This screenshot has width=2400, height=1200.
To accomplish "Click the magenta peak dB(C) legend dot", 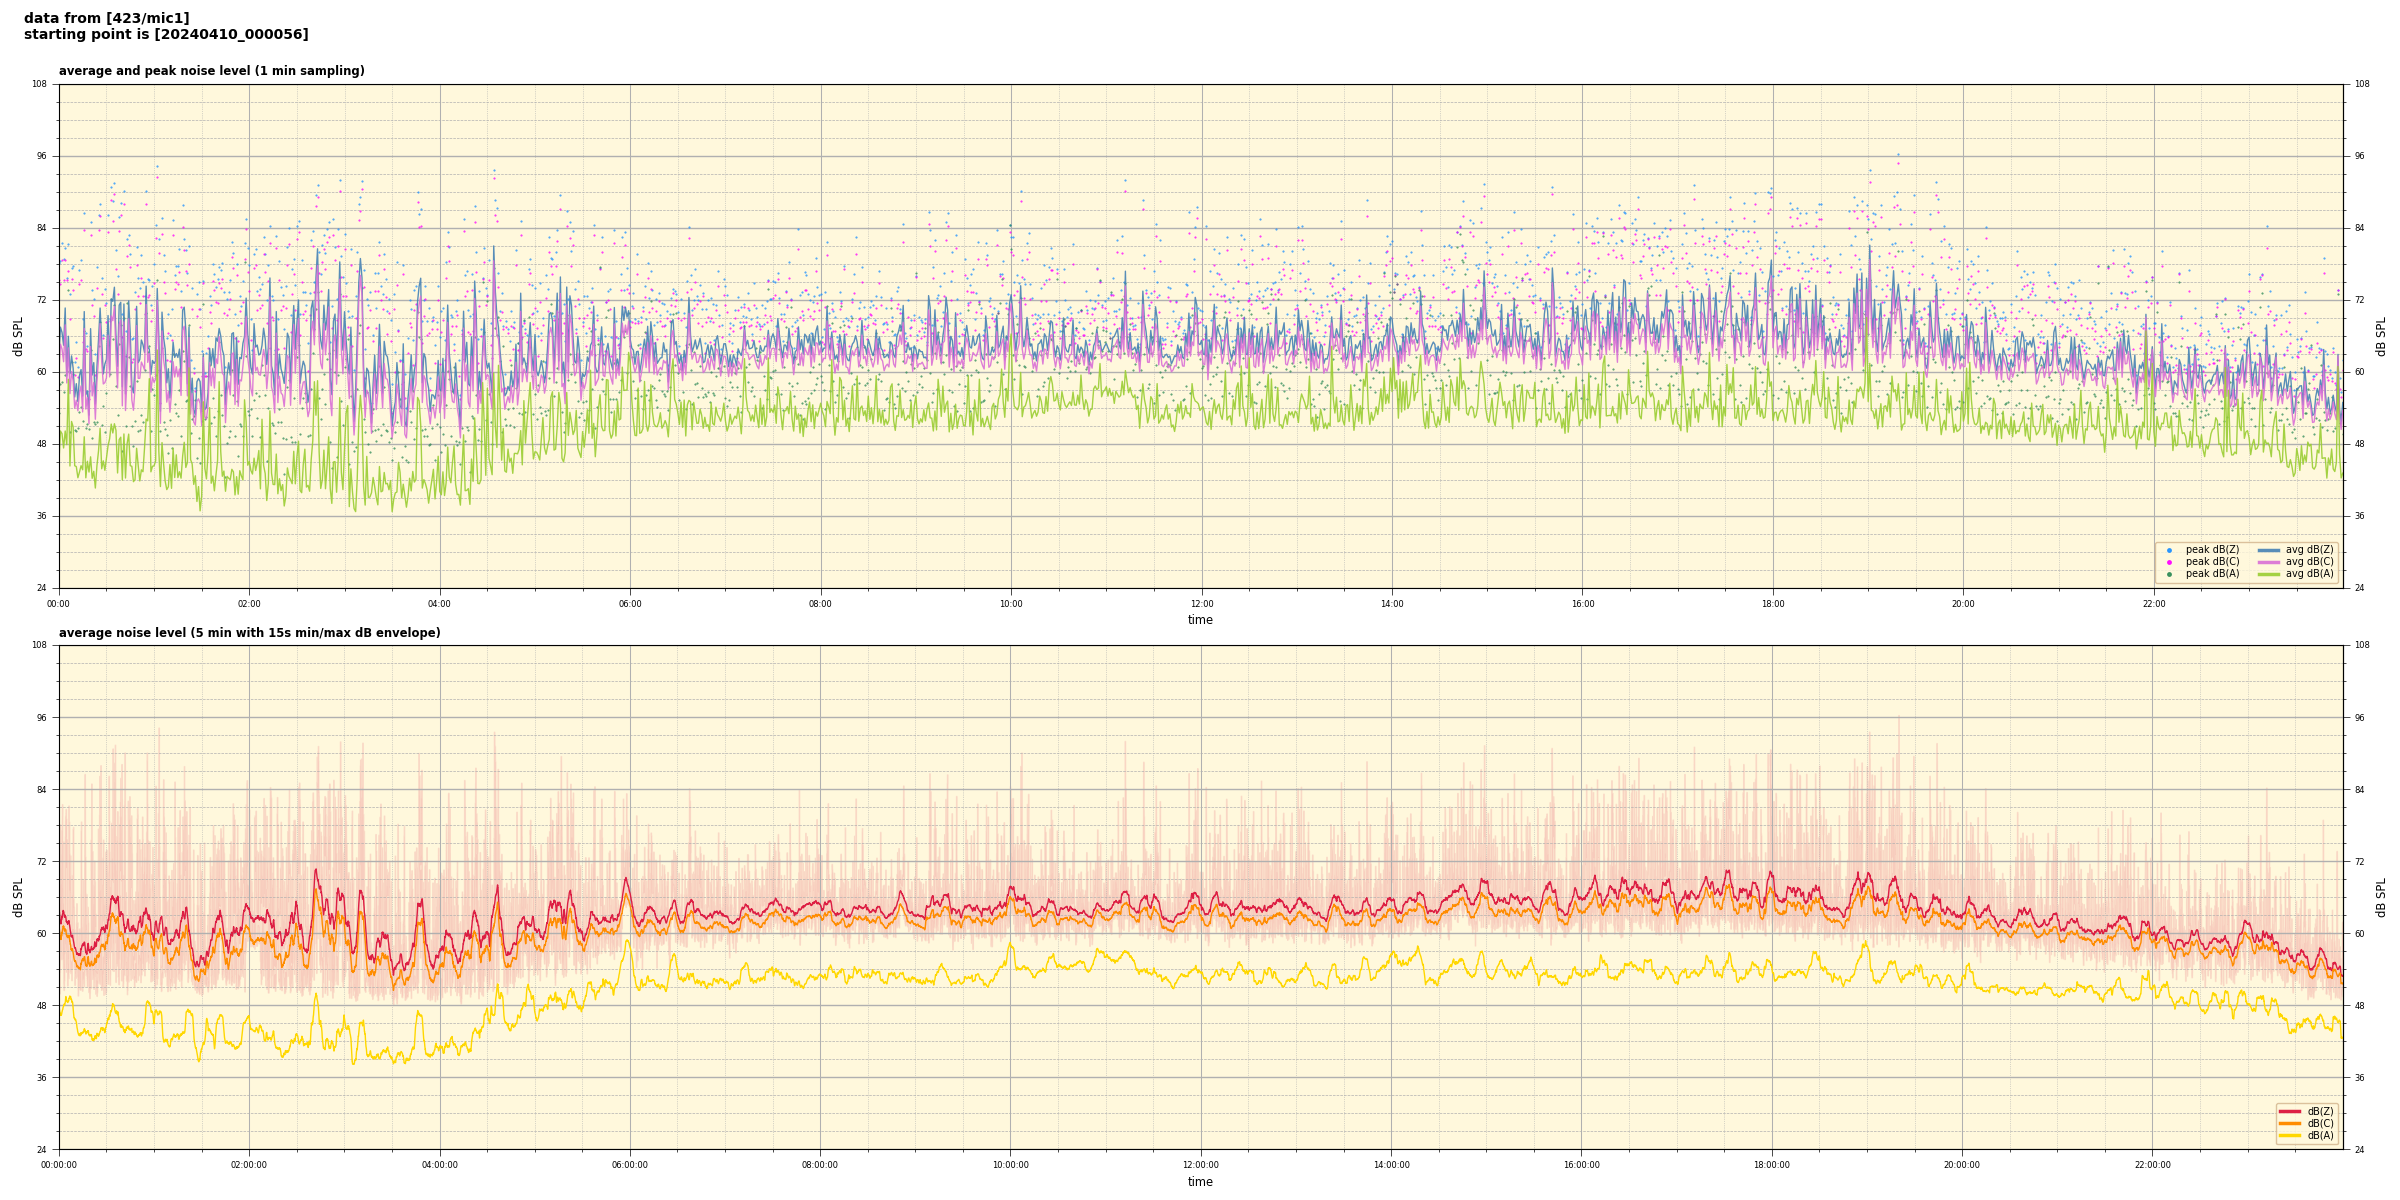I will point(2169,562).
